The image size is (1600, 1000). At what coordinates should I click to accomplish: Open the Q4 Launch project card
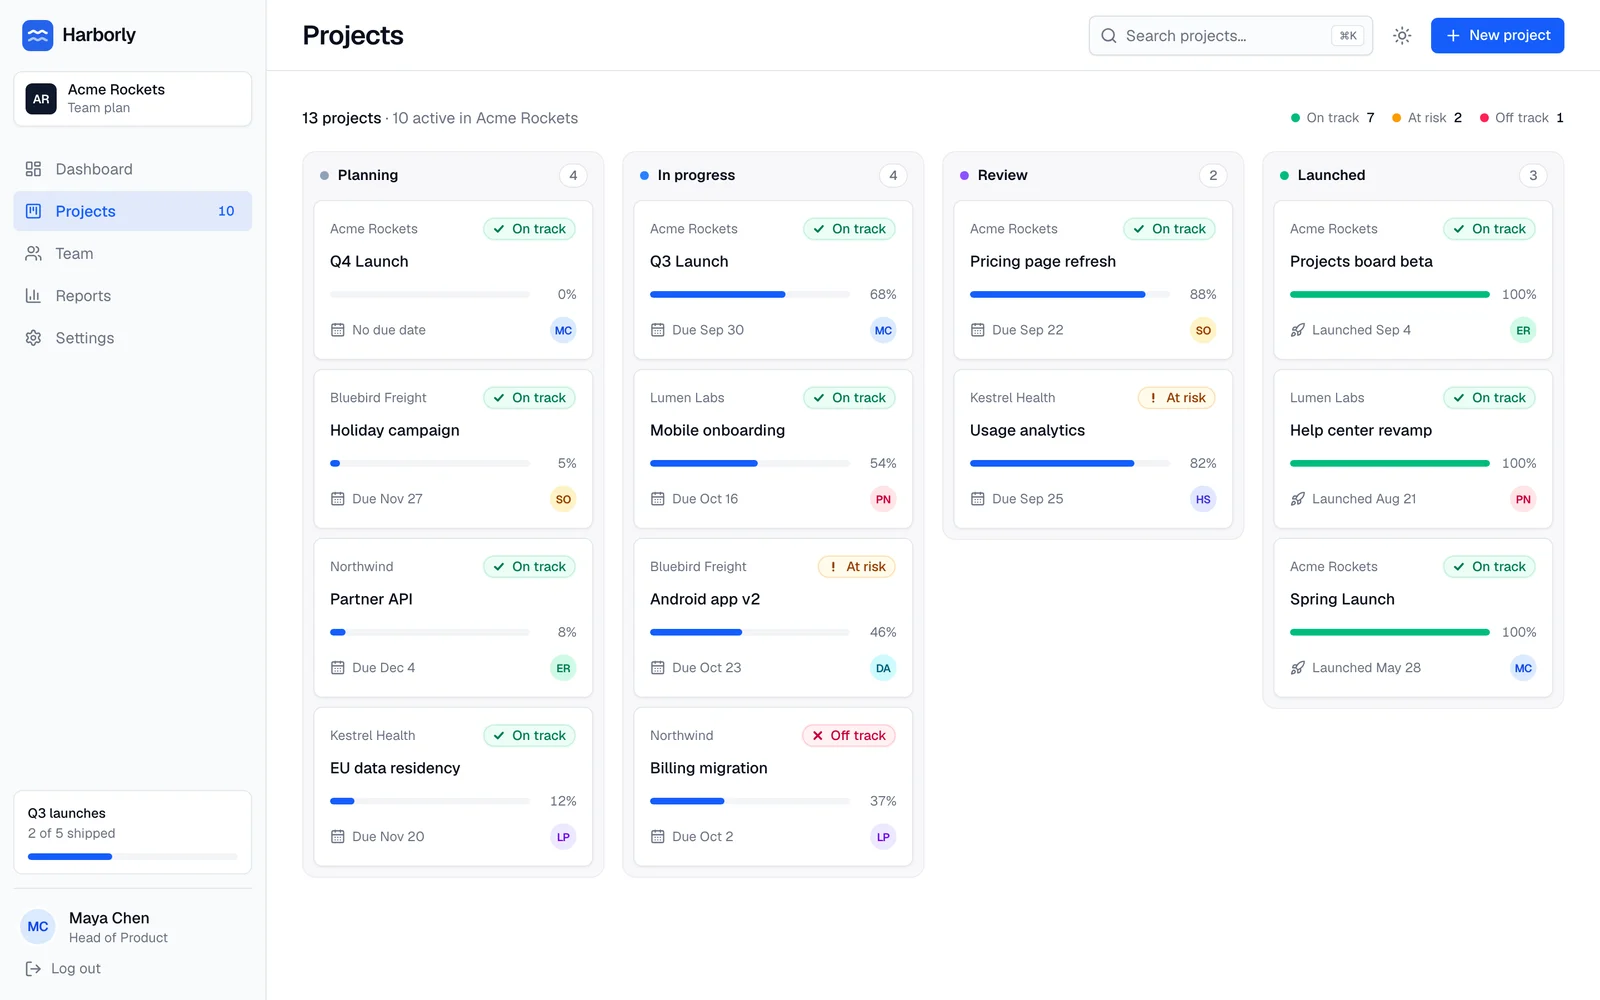pos(453,280)
